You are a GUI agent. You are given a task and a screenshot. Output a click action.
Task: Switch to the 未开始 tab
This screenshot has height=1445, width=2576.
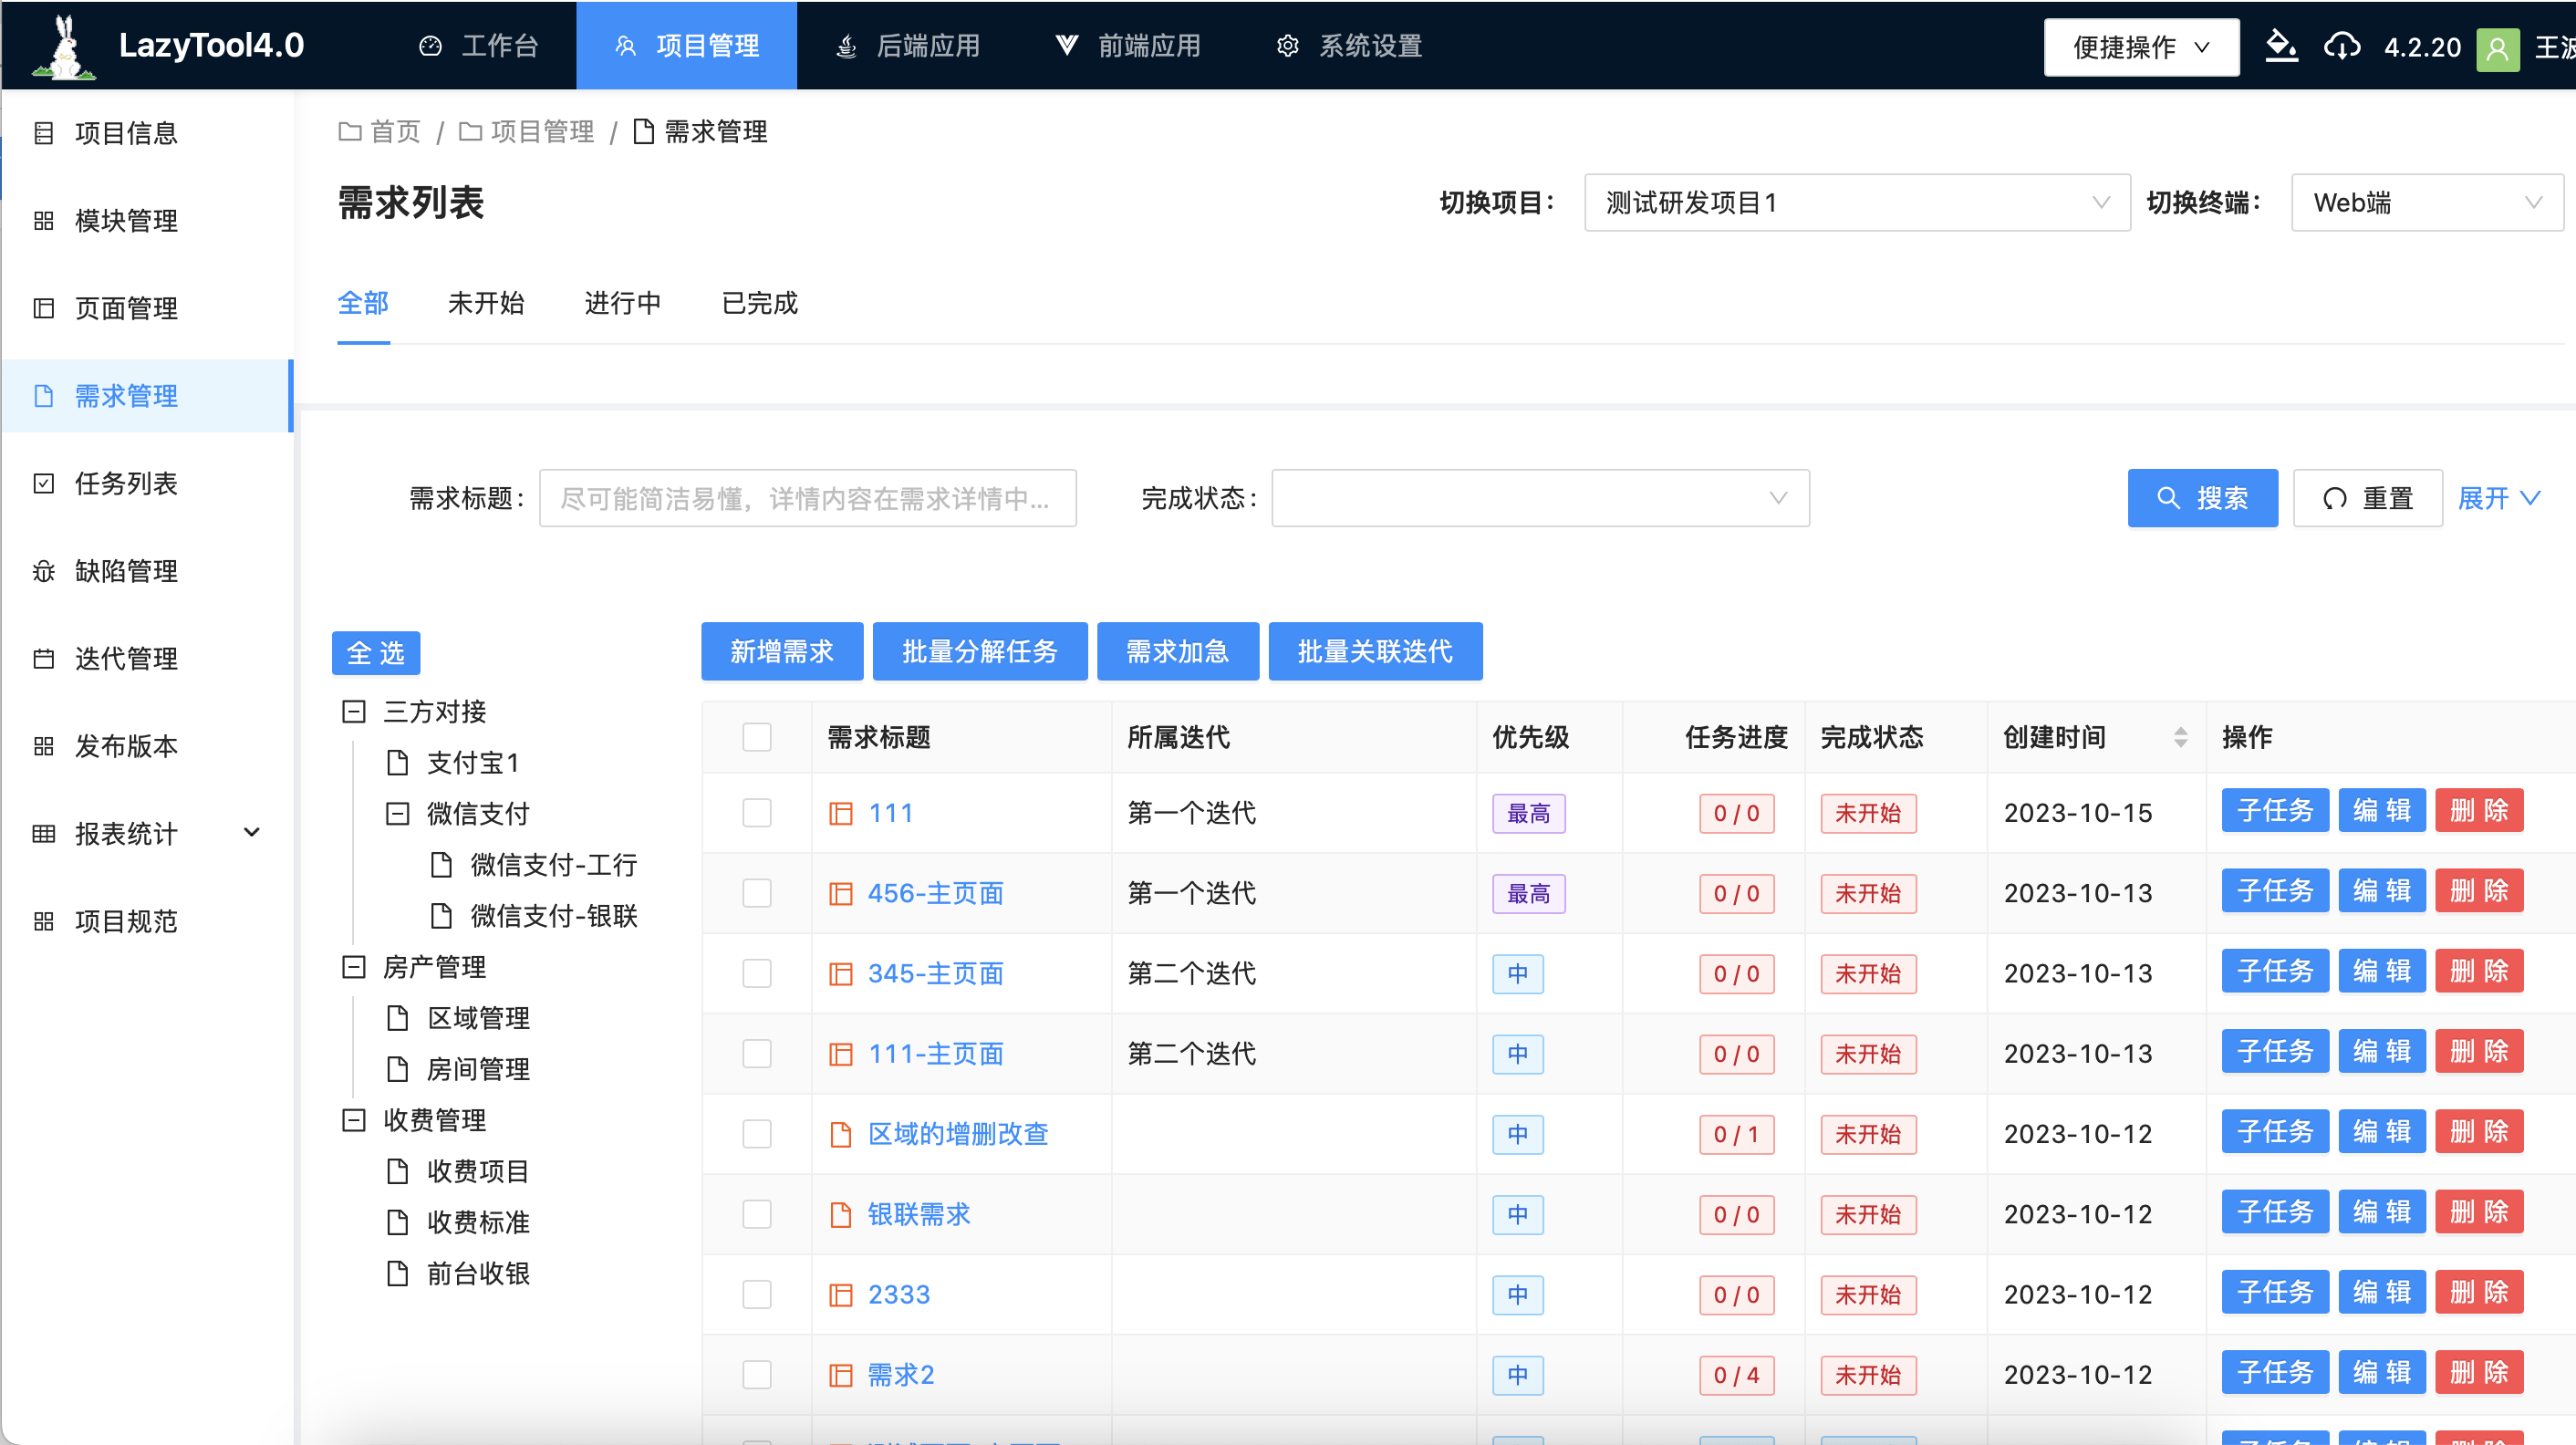coord(486,303)
